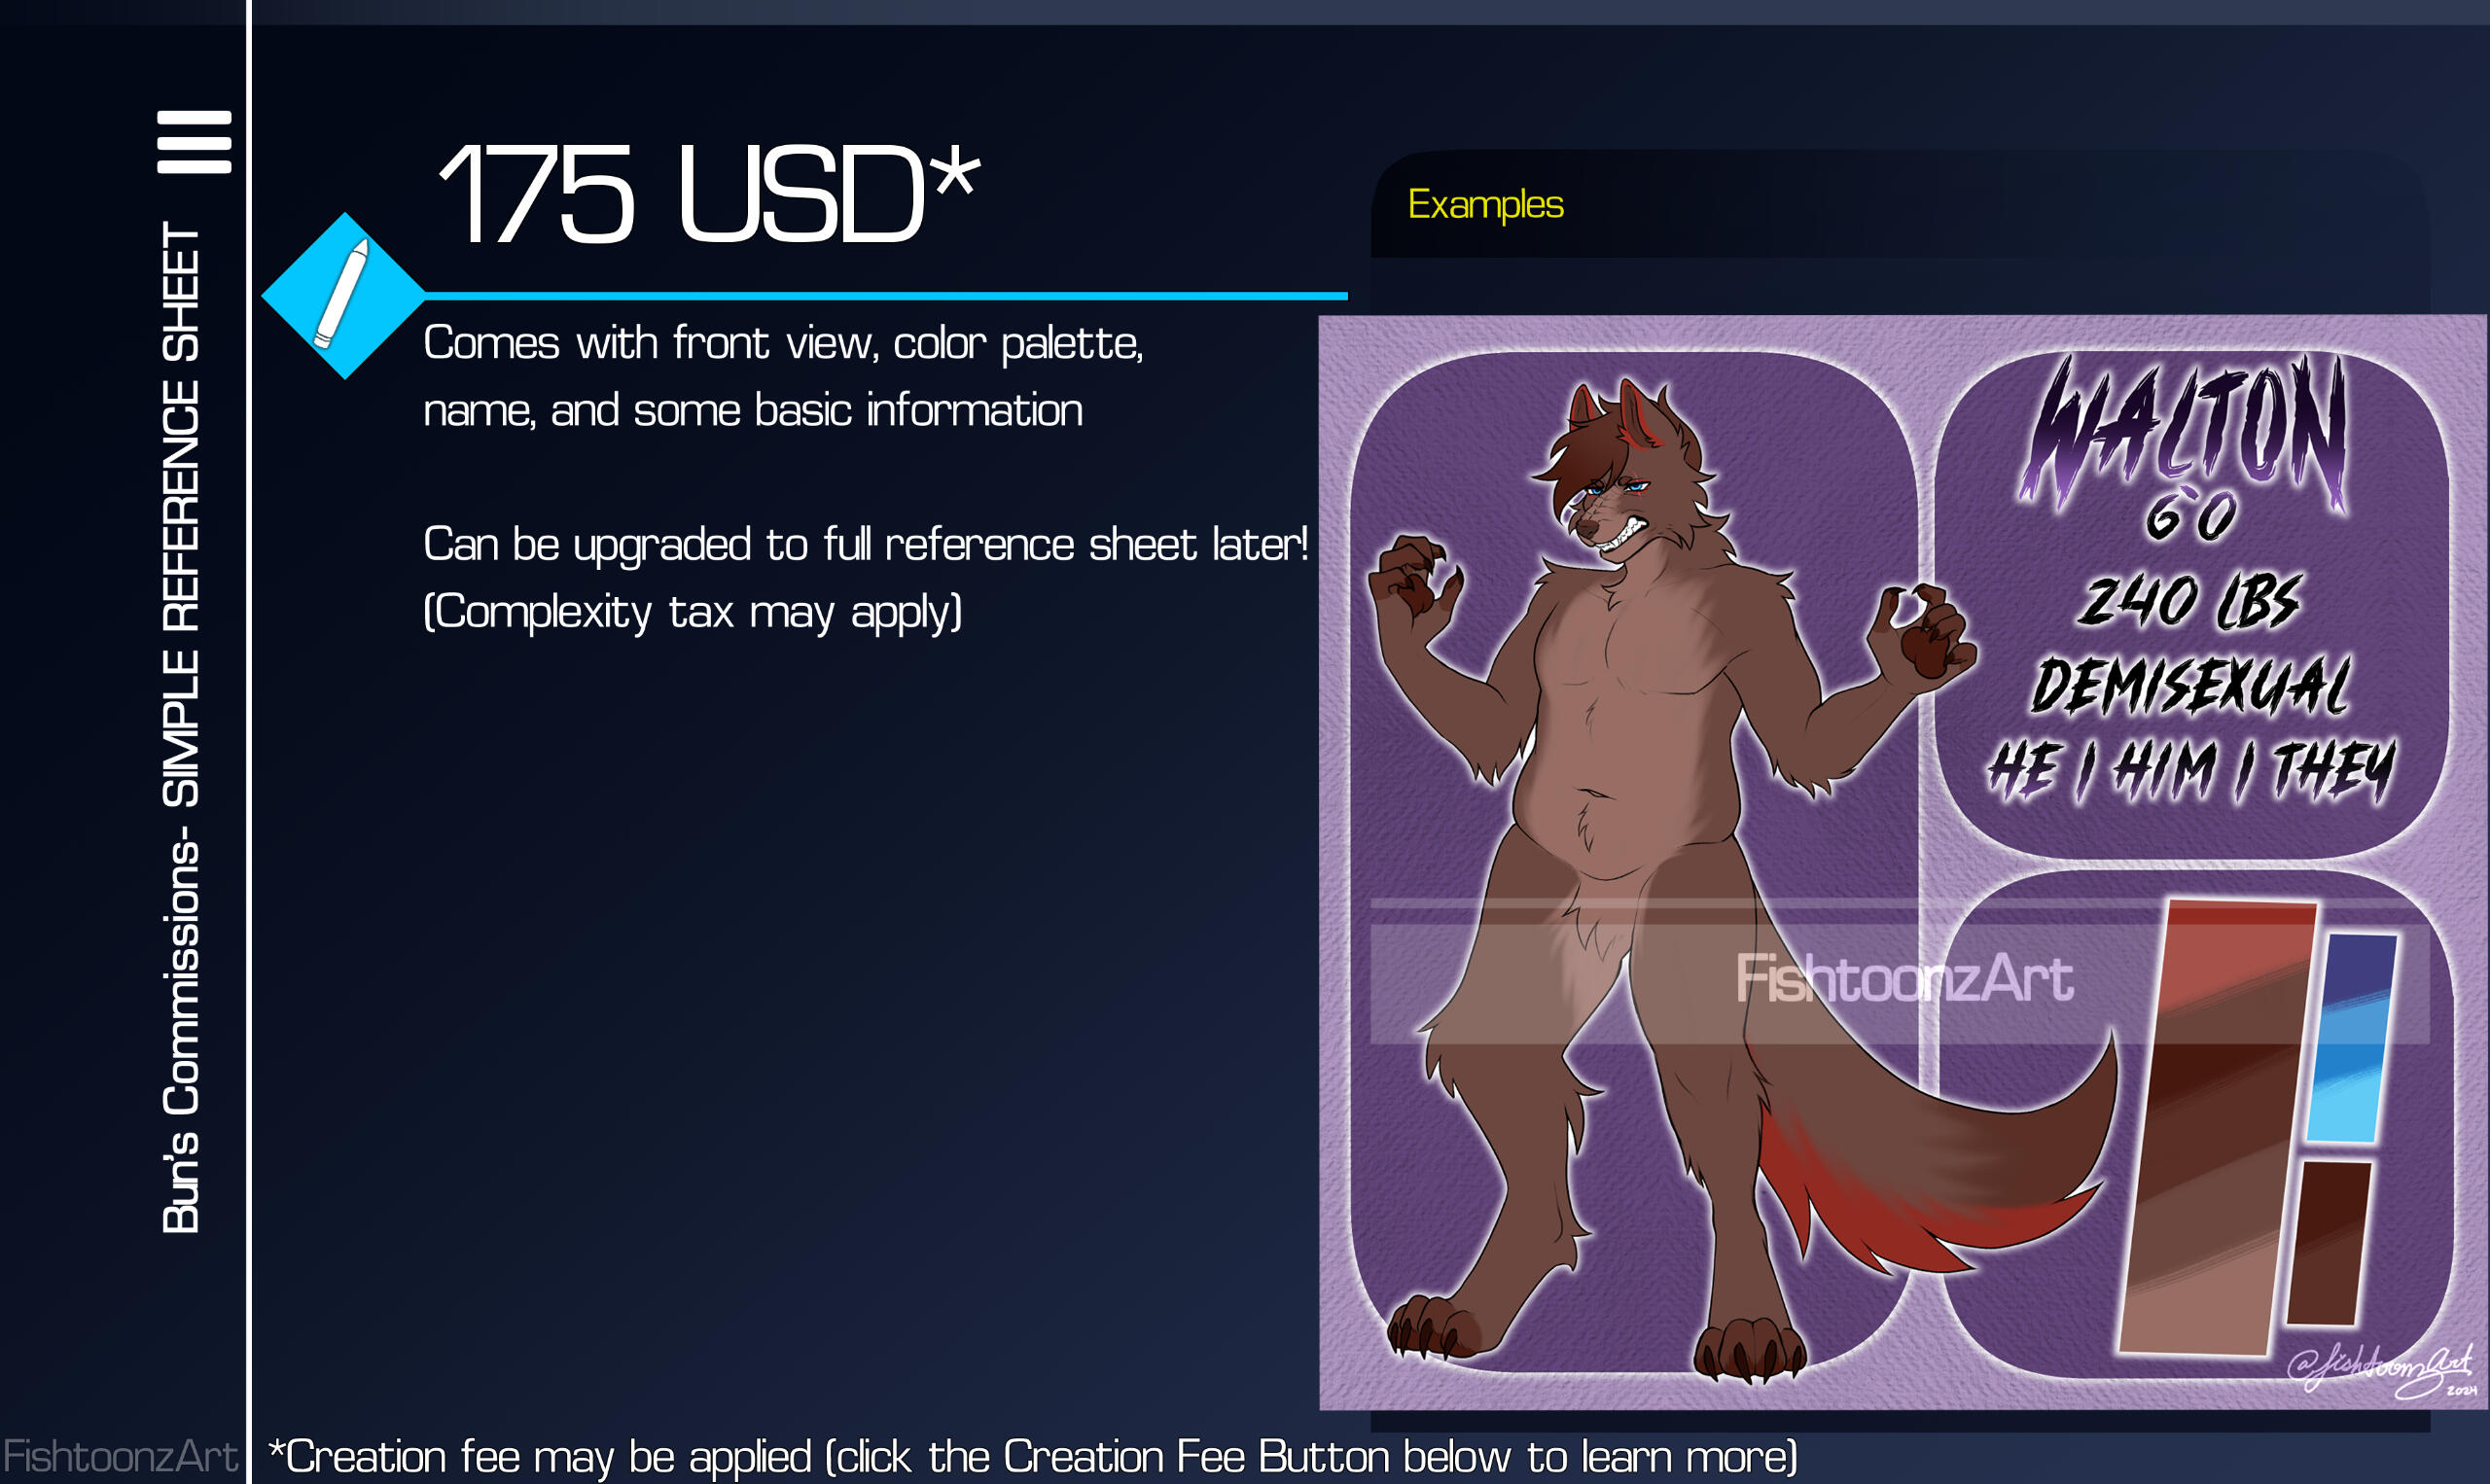Click the FishtoonzArt logo in the corner
This screenshot has height=1484, width=2490.
tap(120, 1456)
